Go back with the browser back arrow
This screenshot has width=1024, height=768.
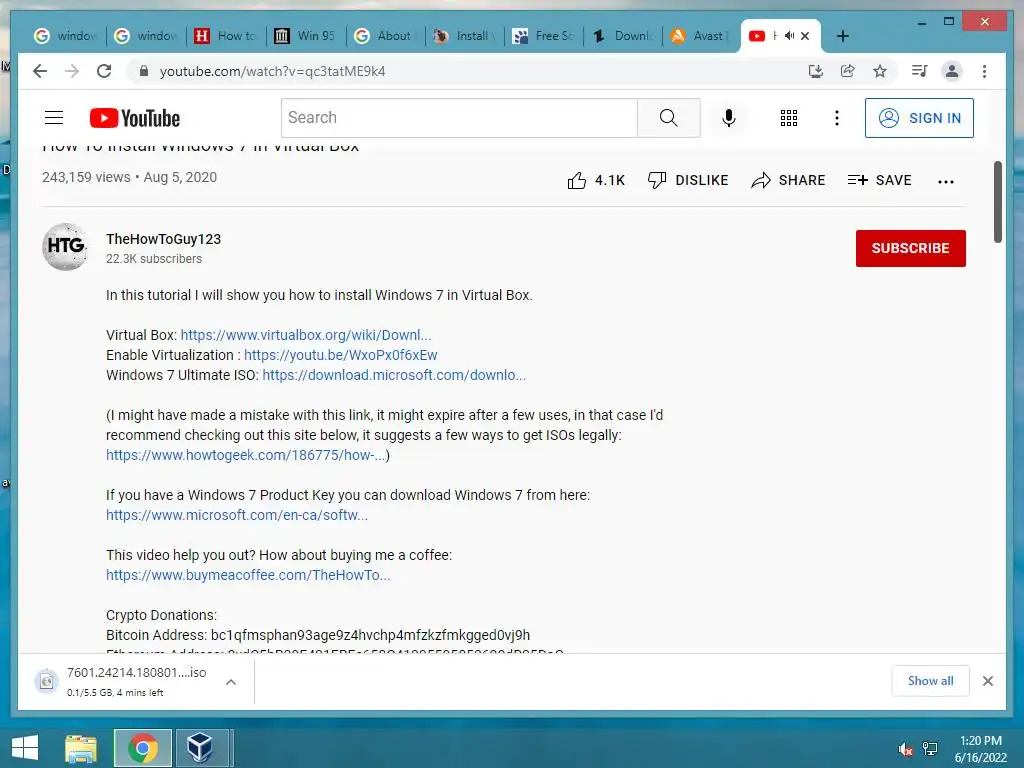(40, 71)
